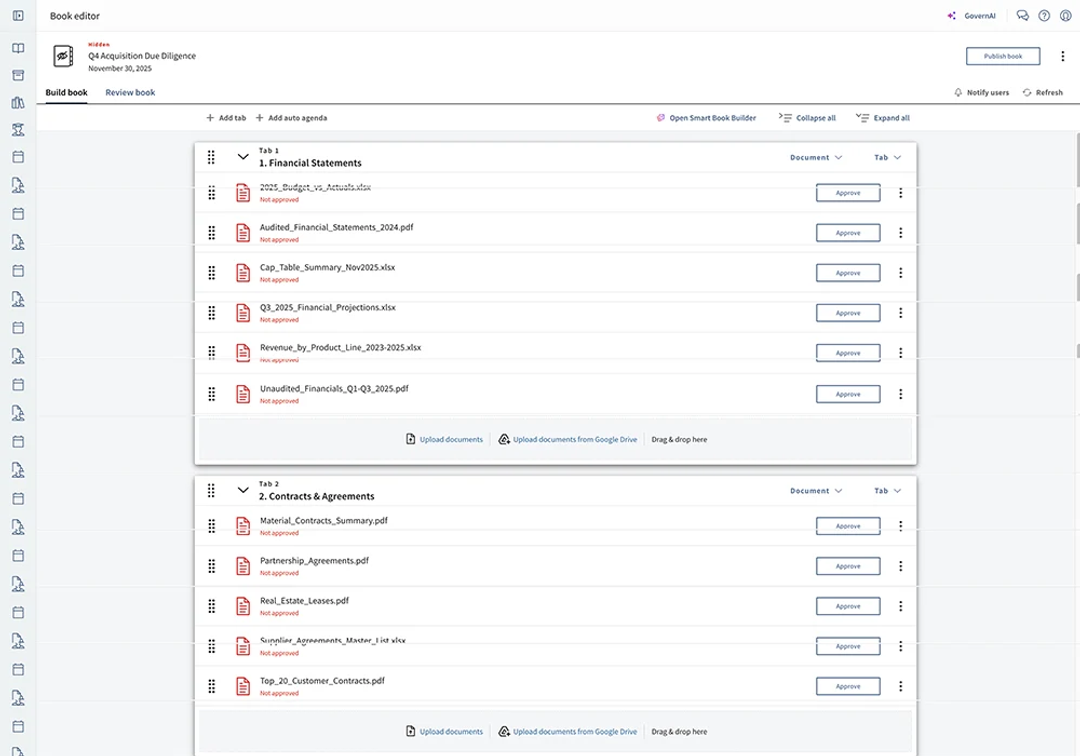Approve Audited_Financial_Statements_2024.pdf

point(848,233)
